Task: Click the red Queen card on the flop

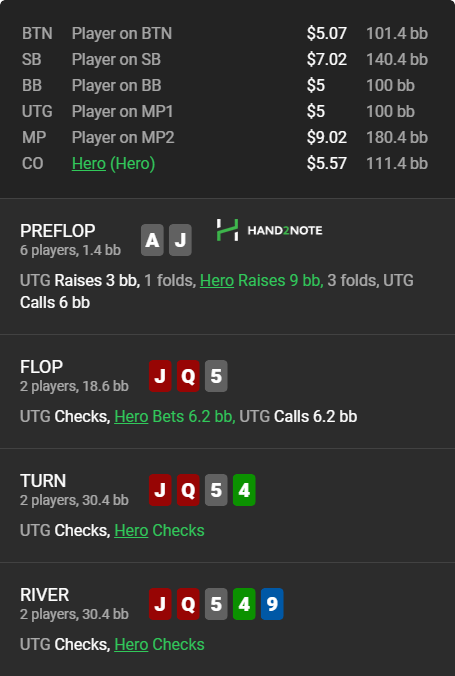Action: (188, 376)
